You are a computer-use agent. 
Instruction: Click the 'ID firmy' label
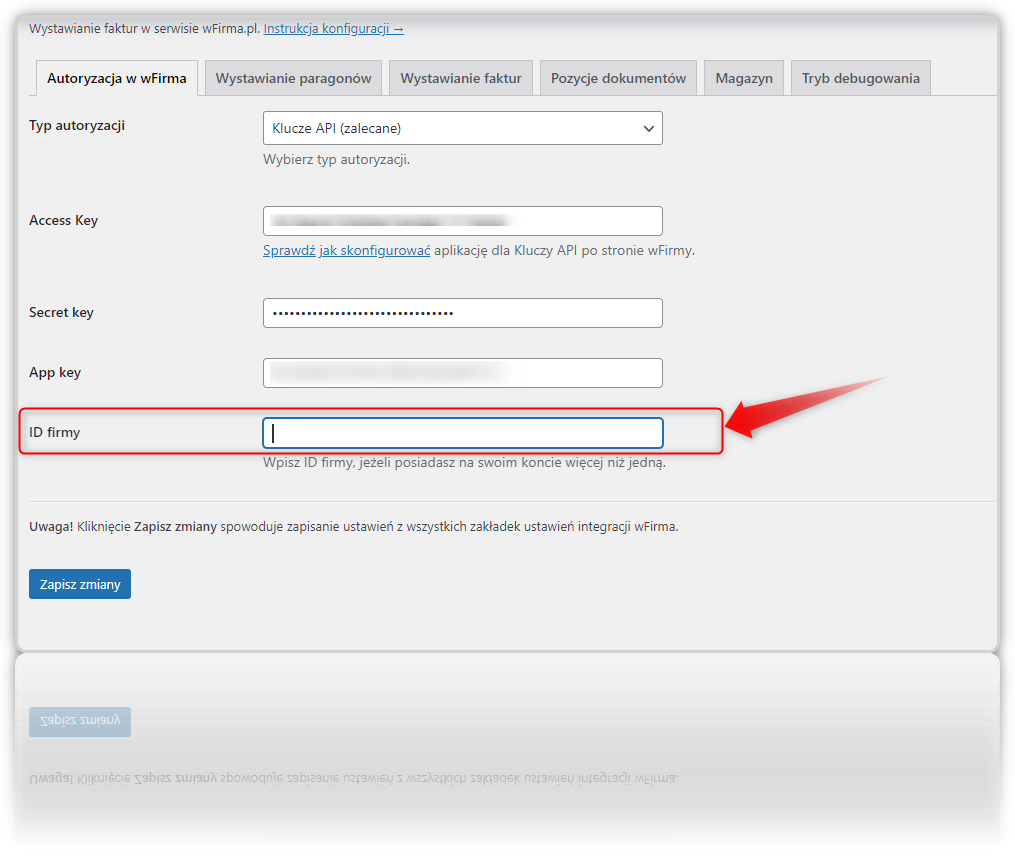[54, 432]
